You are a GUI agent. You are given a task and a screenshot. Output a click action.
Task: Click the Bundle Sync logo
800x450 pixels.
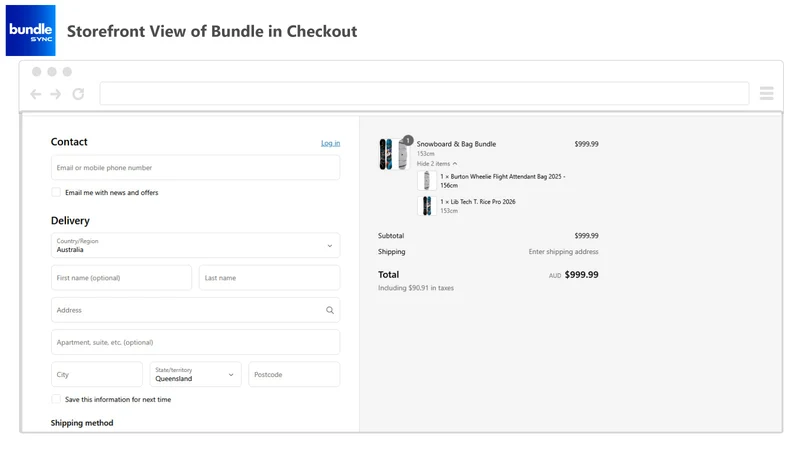coord(31,31)
